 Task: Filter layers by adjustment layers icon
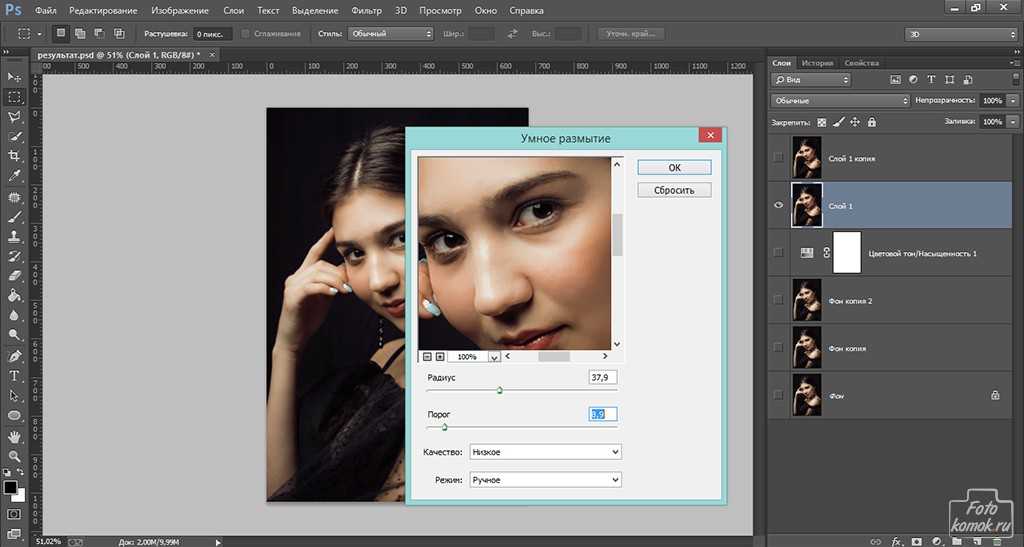(913, 80)
